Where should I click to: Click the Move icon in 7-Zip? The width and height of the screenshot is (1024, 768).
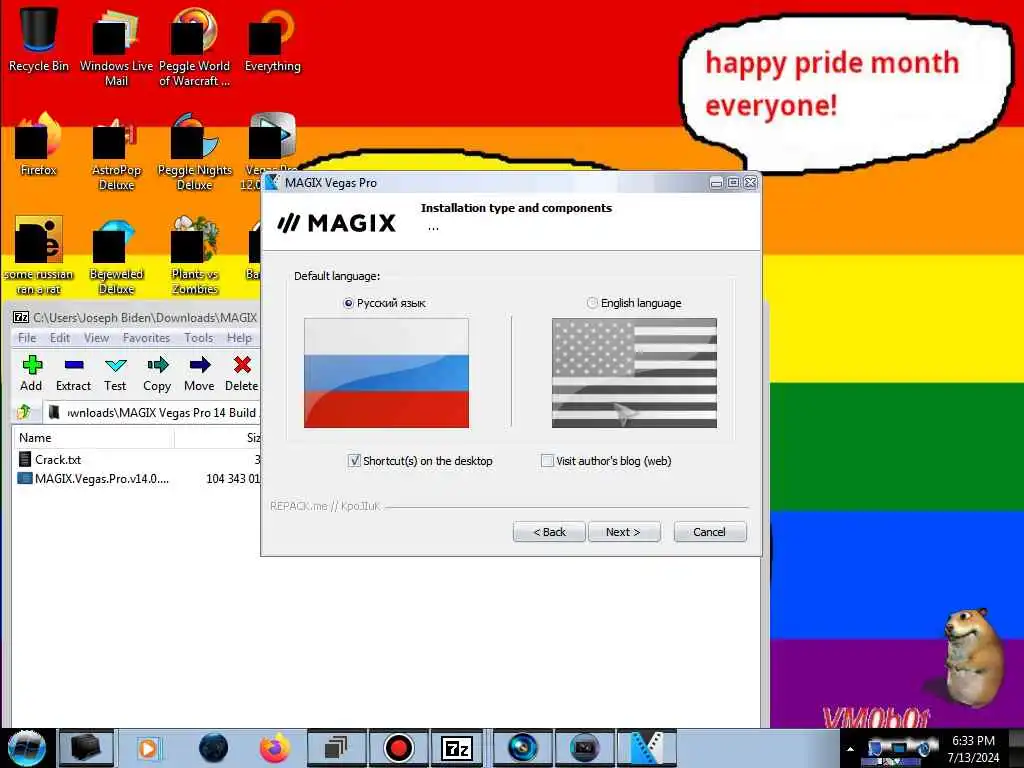[199, 374]
